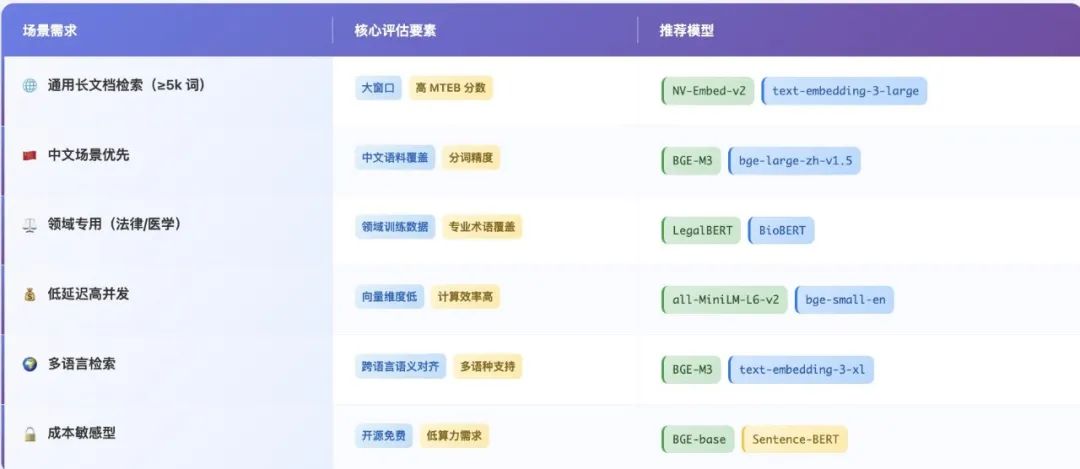Click the LegalBERT model tag
Image resolution: width=1080 pixels, height=469 pixels.
pyautogui.click(x=701, y=230)
